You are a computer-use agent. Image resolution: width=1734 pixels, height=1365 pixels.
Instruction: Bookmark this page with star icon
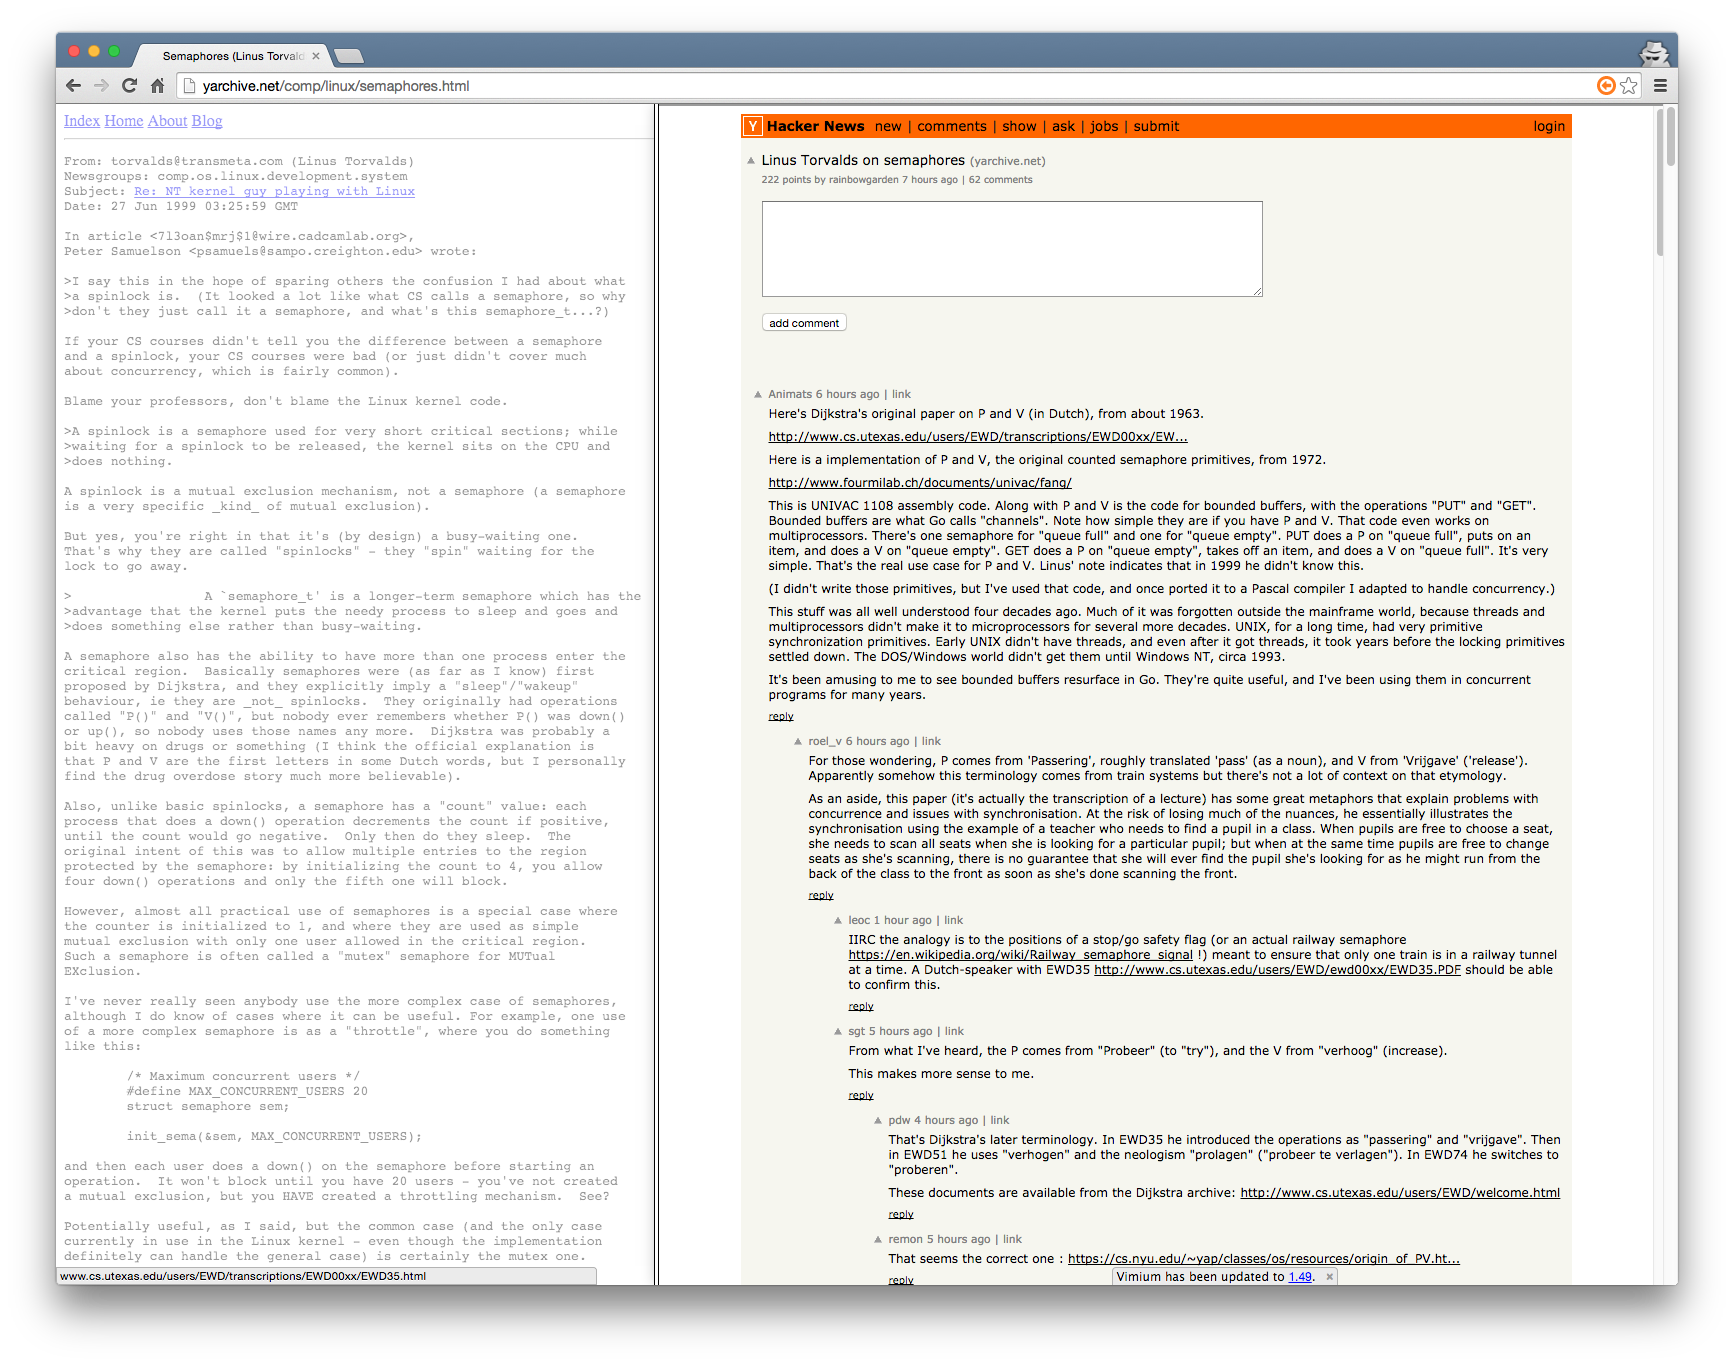1629,86
